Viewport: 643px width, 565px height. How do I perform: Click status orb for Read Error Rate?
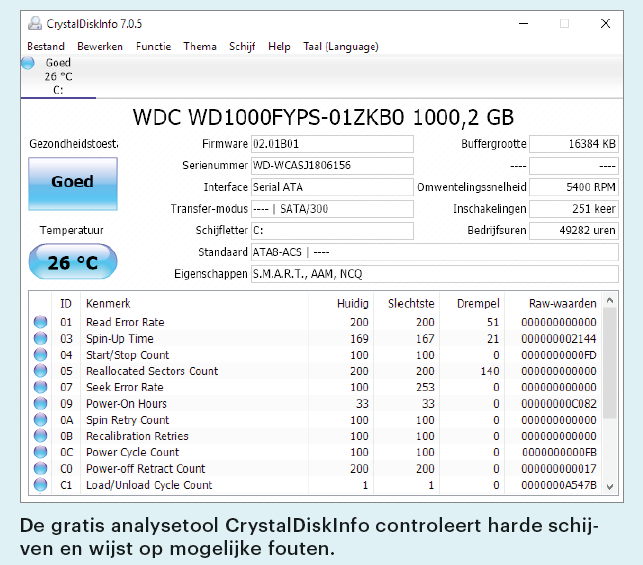(40, 322)
